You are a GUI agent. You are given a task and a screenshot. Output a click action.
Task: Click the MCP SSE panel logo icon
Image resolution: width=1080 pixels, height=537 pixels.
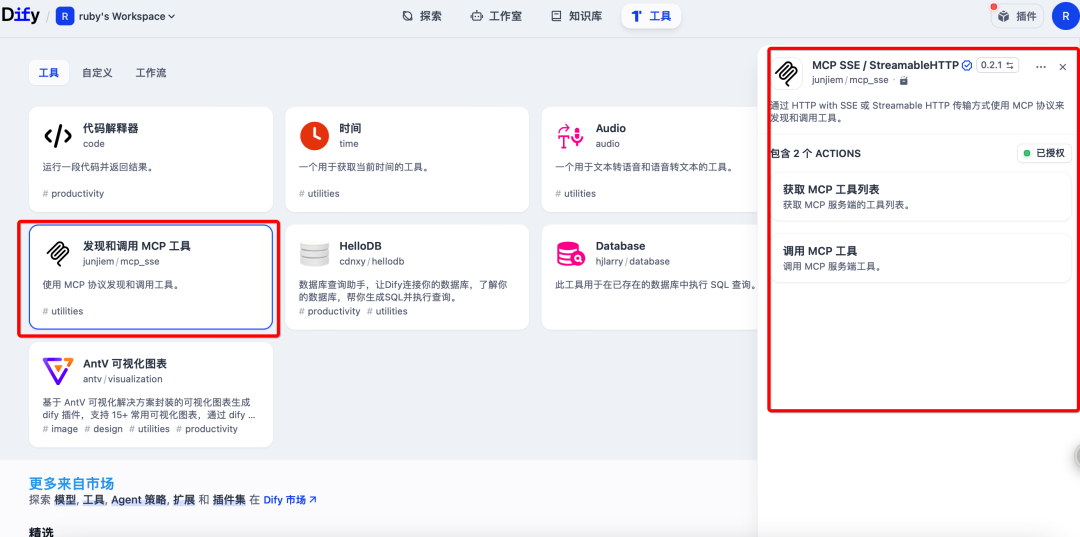tap(787, 73)
